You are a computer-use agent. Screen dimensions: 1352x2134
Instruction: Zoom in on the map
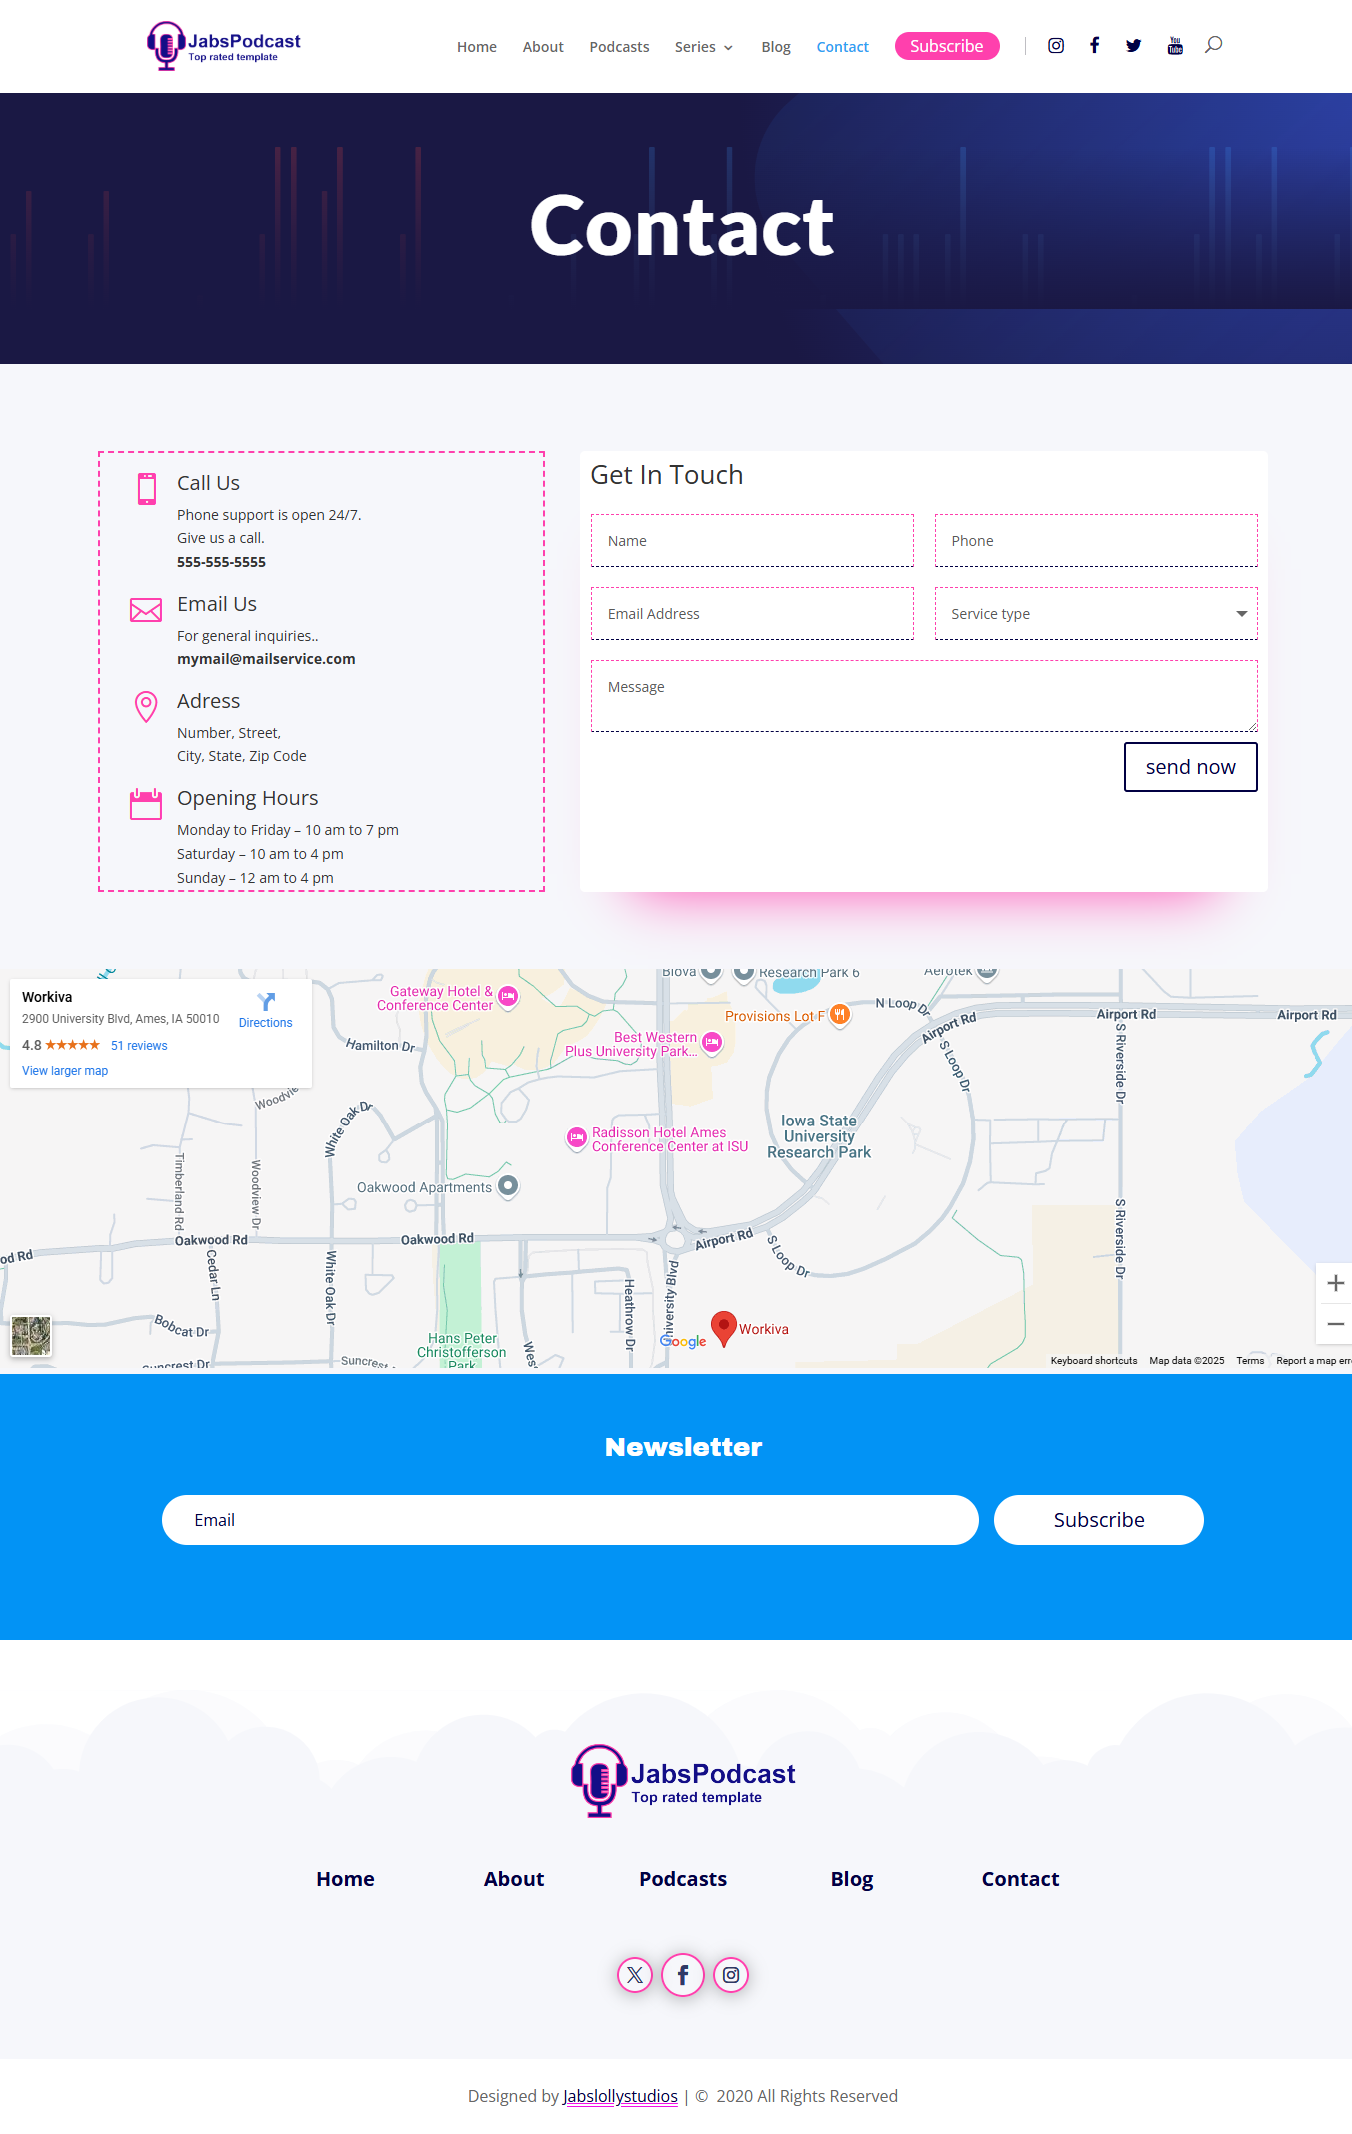click(x=1335, y=1283)
